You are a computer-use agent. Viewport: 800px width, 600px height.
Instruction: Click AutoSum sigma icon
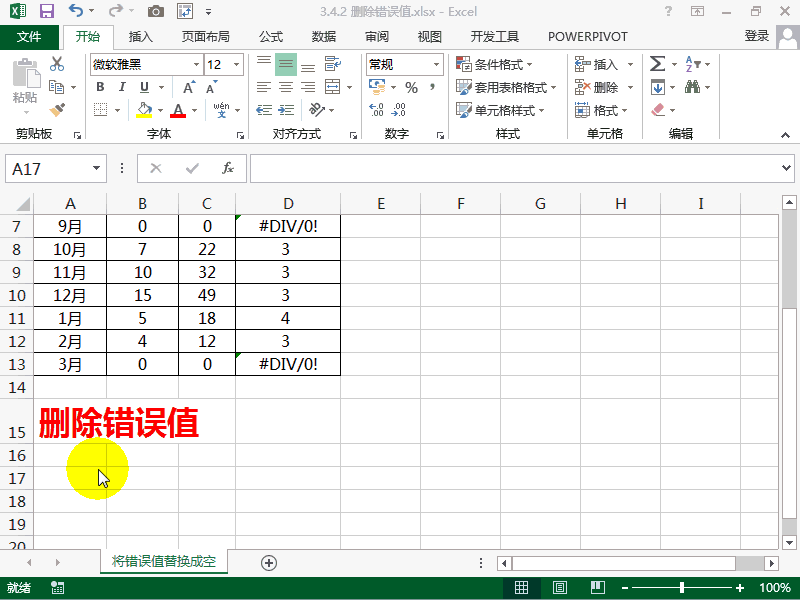point(657,64)
